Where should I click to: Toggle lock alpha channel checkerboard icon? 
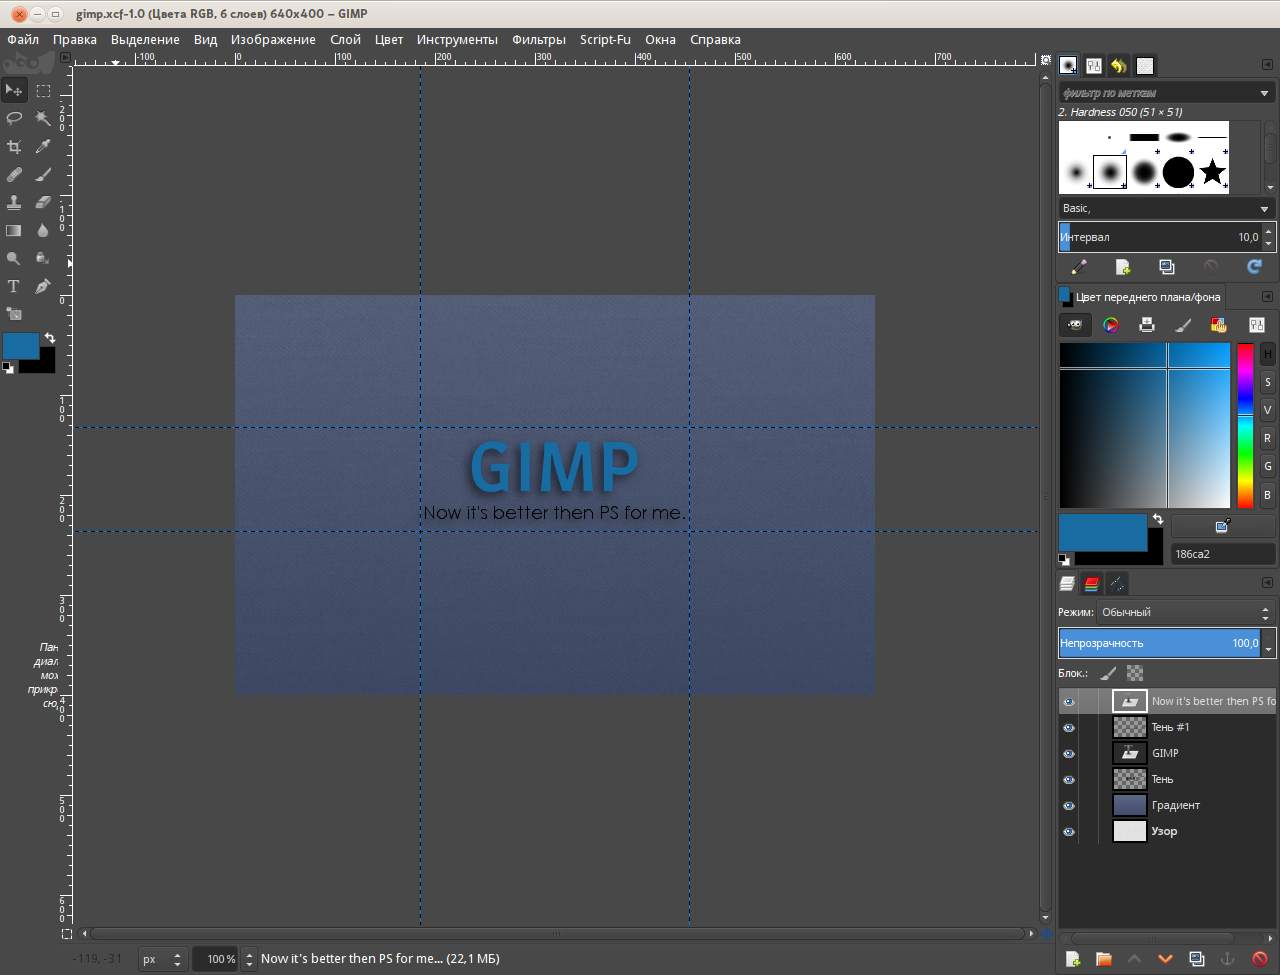pyautogui.click(x=1135, y=673)
